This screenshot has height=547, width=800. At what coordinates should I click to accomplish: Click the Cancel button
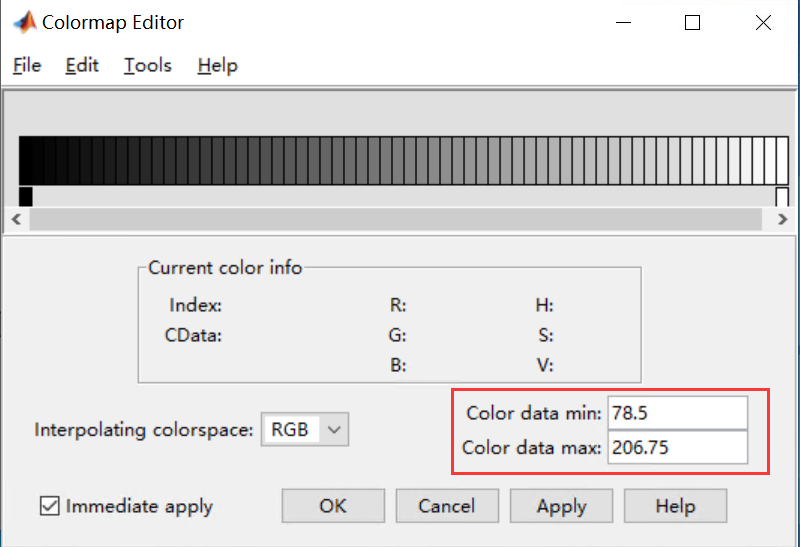447,506
